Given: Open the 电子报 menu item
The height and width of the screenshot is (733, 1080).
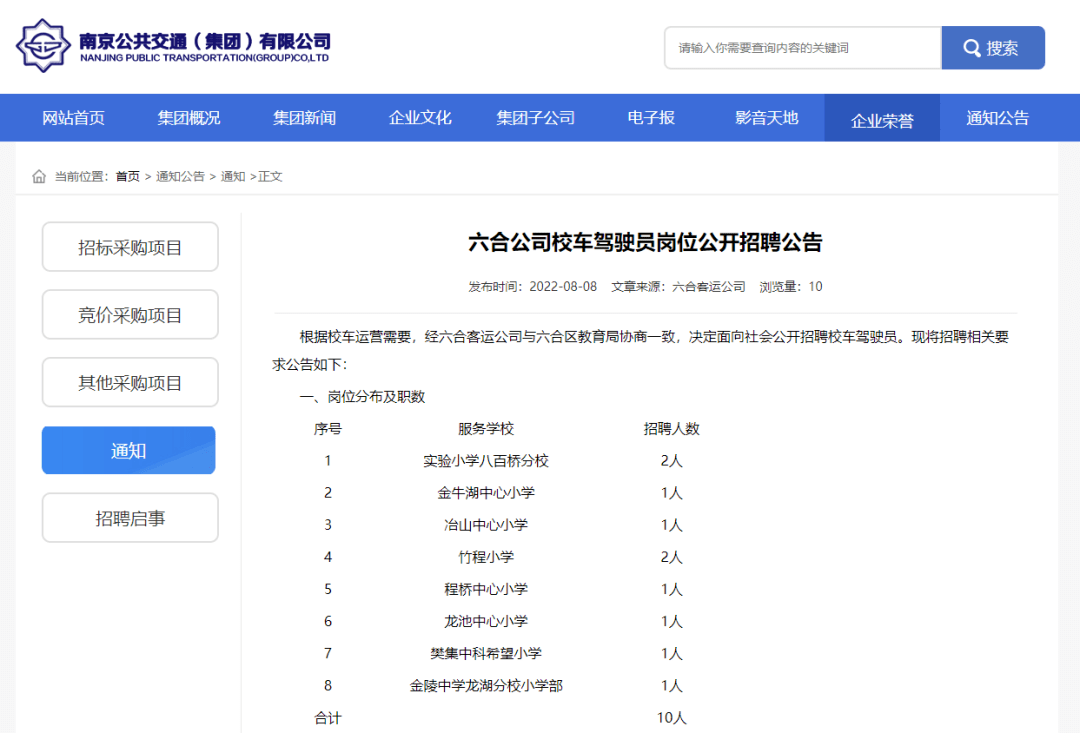Looking at the screenshot, I should coord(651,117).
